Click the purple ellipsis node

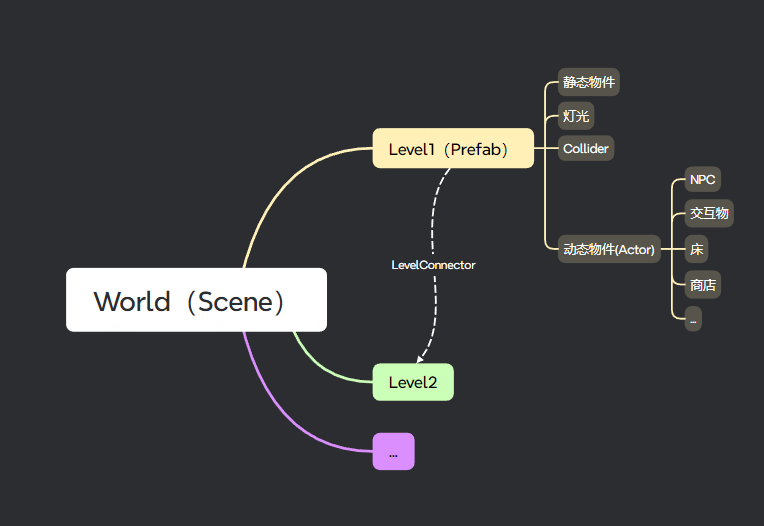tap(393, 452)
